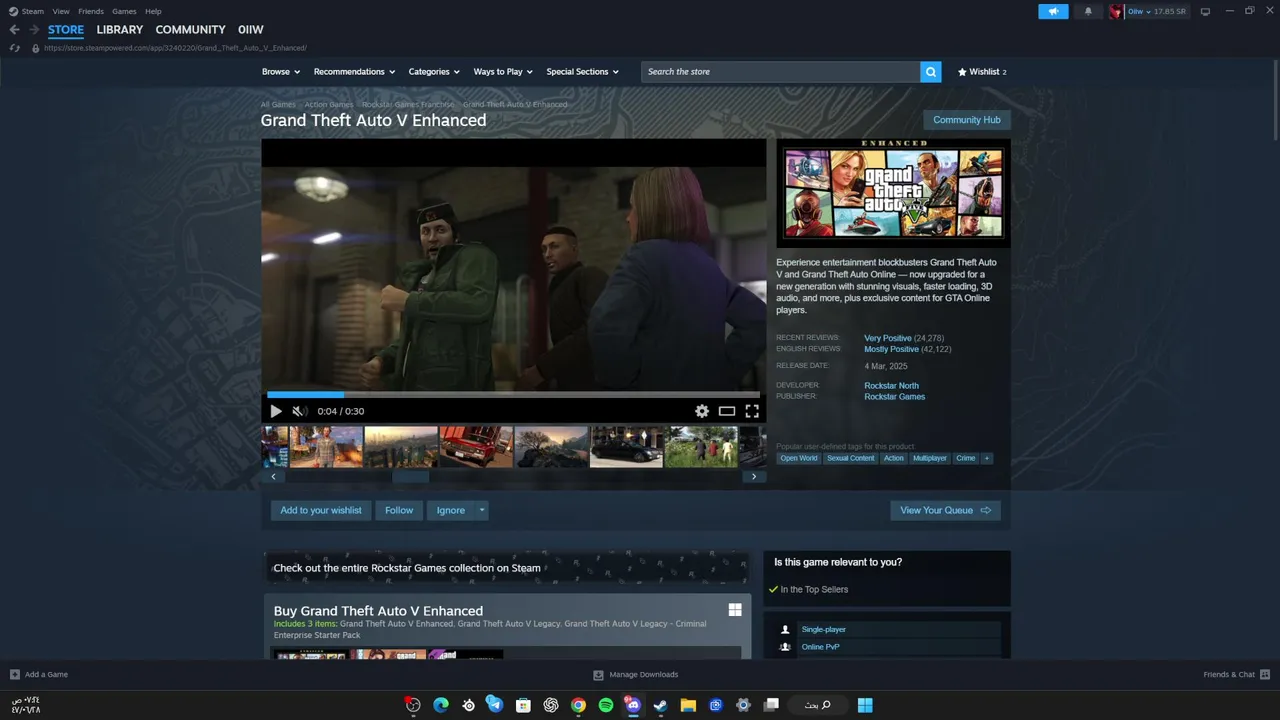Screen dimensions: 1280x720
Task: Select the black limousine screenshot thumbnail
Action: click(626, 447)
